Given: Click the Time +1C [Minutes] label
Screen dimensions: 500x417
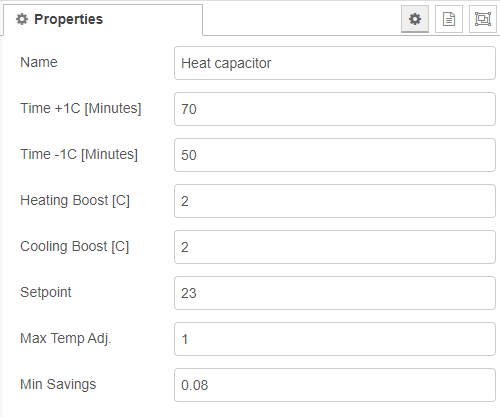Looking at the screenshot, I should coord(81,108).
